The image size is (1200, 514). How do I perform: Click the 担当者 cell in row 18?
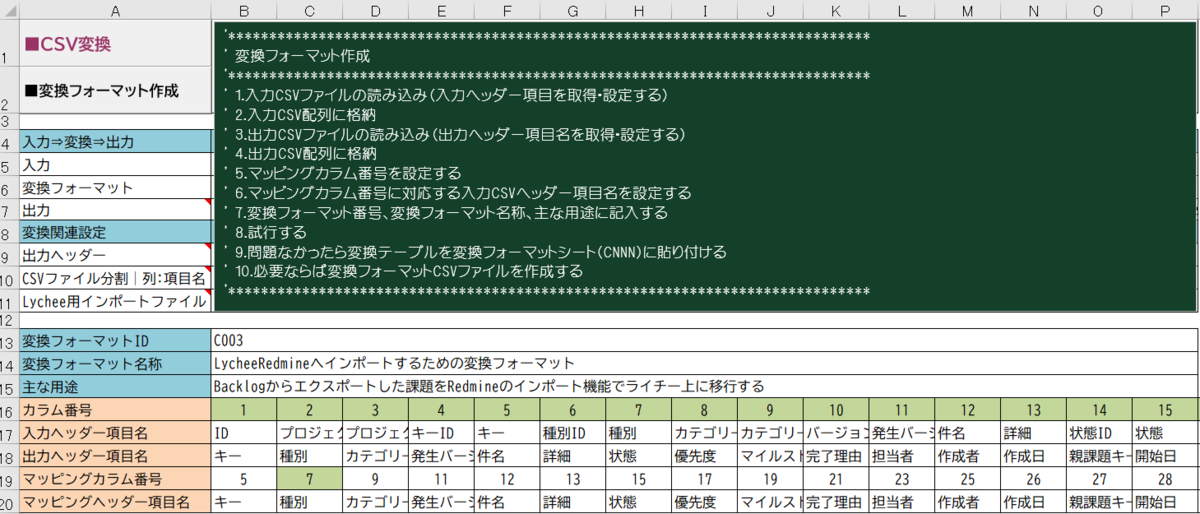tap(902, 456)
